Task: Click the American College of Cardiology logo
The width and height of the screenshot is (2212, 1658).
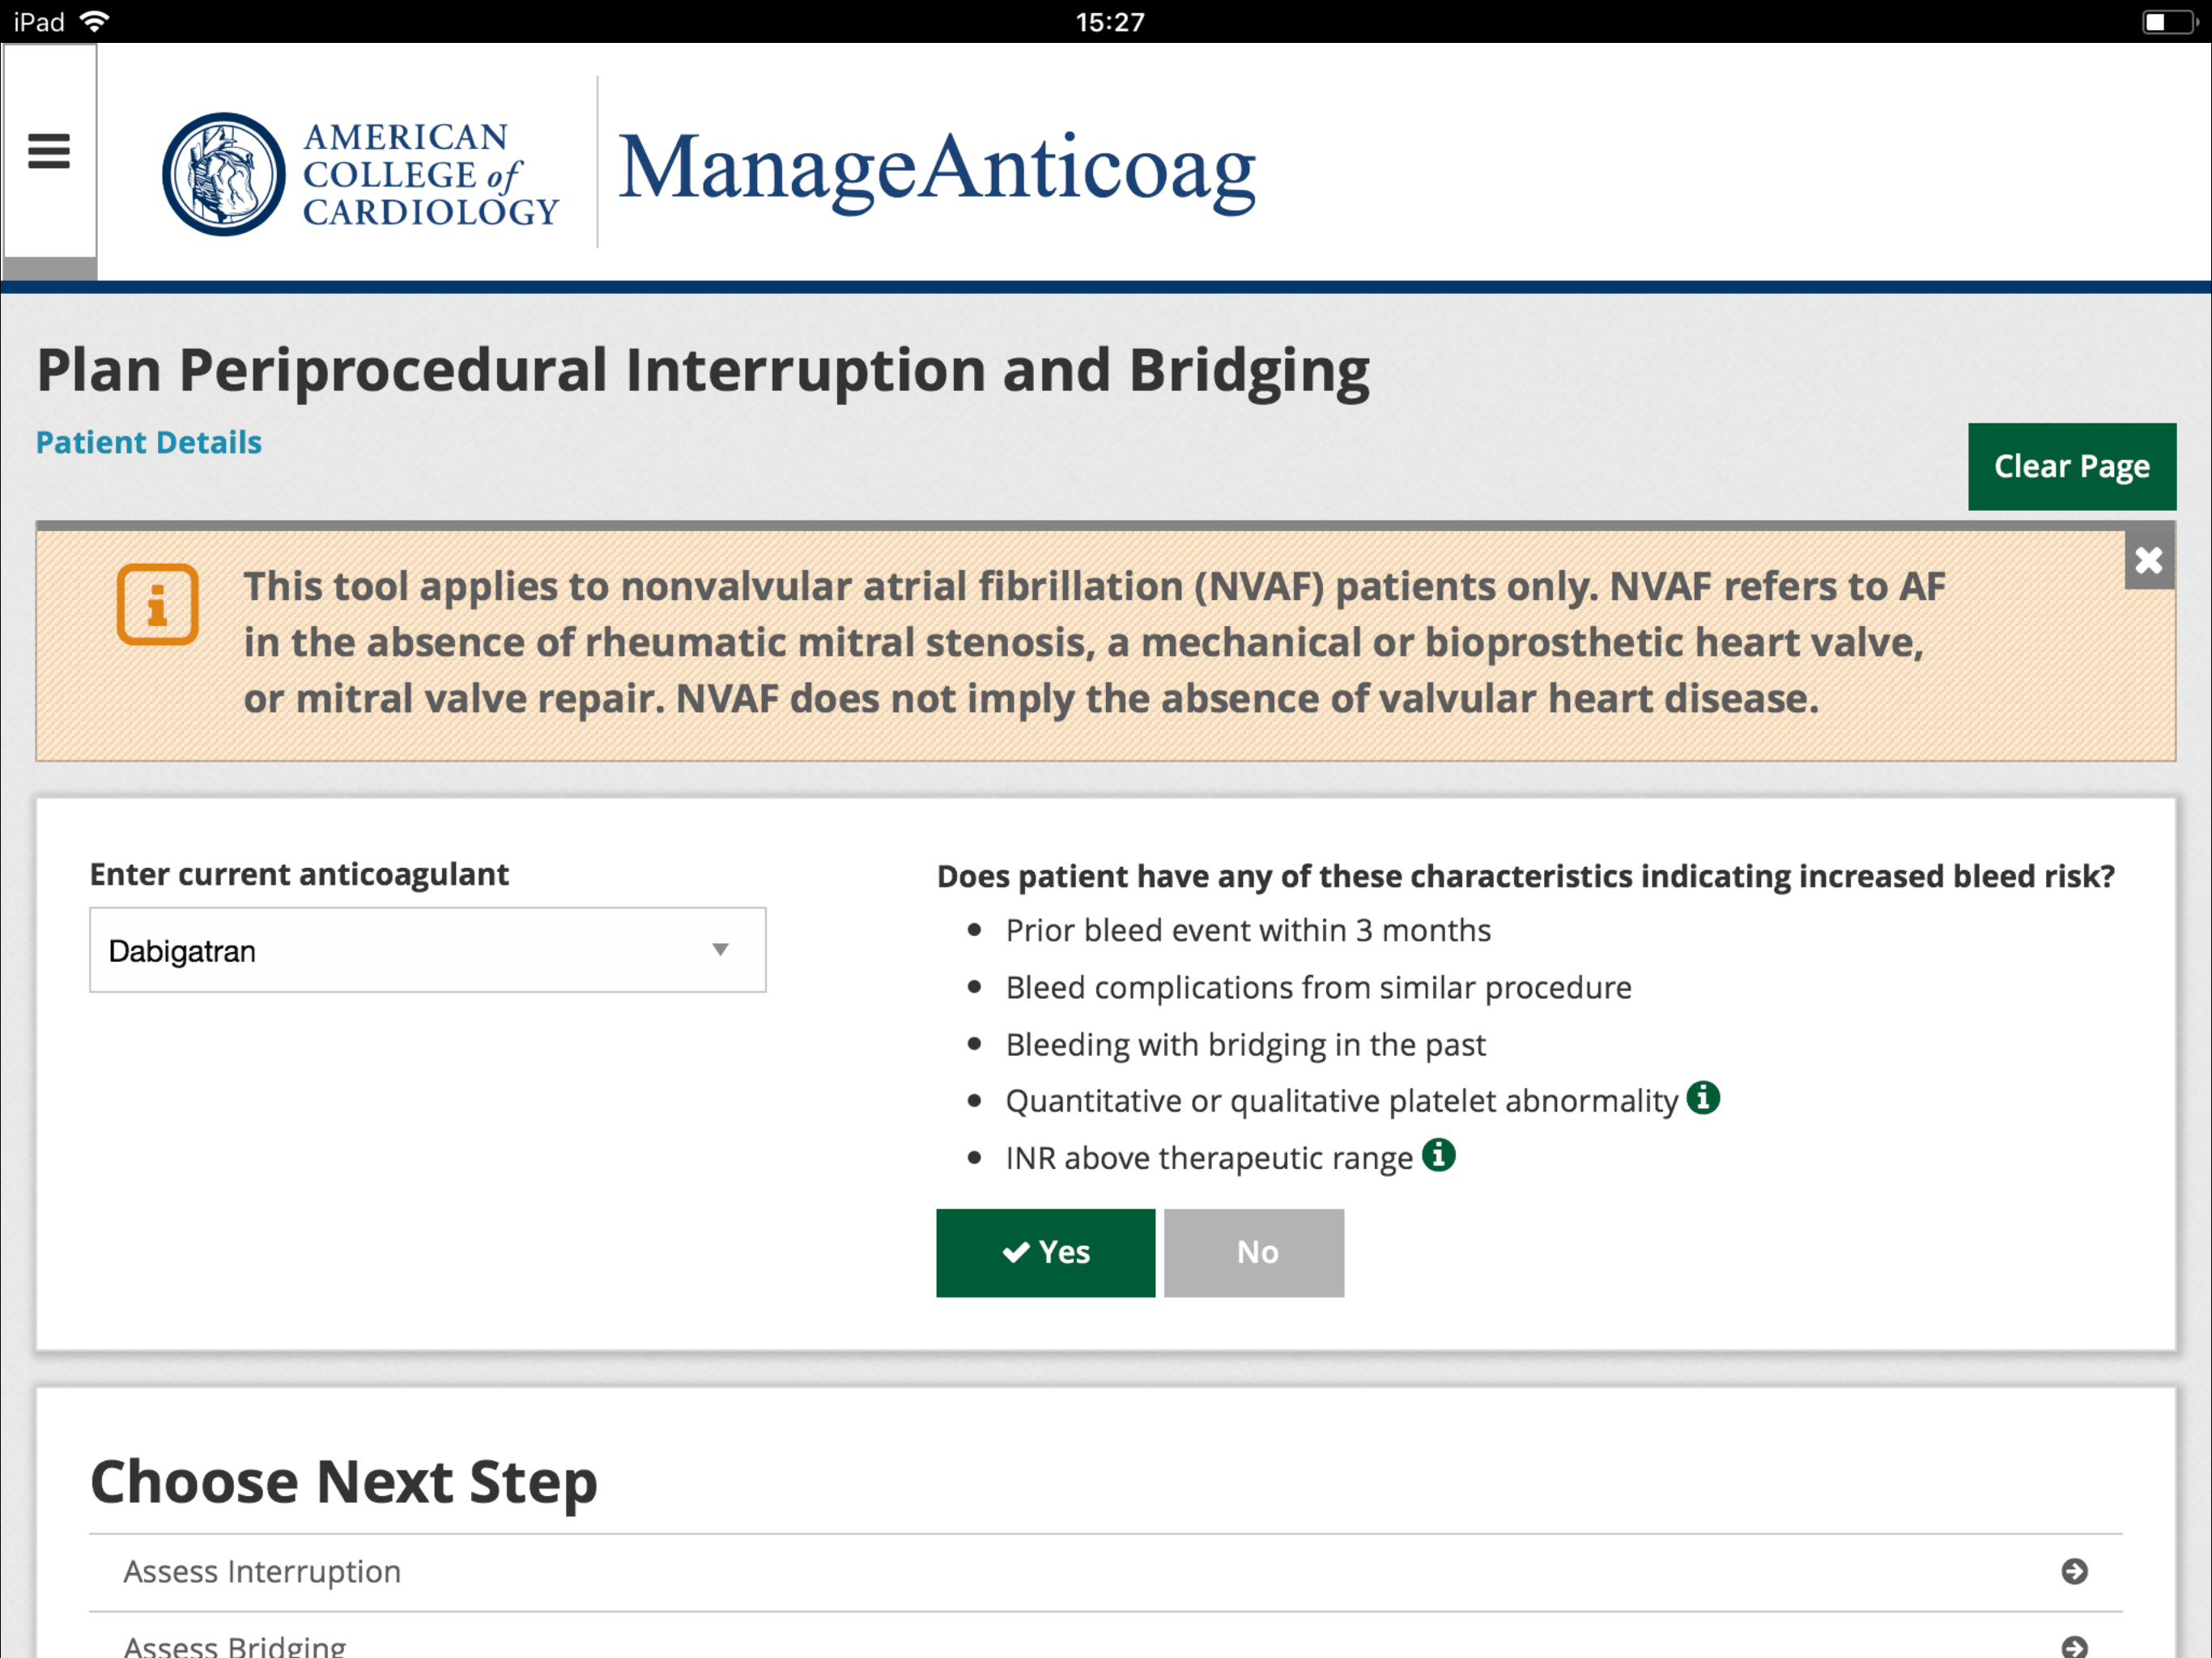Action: pos(360,174)
